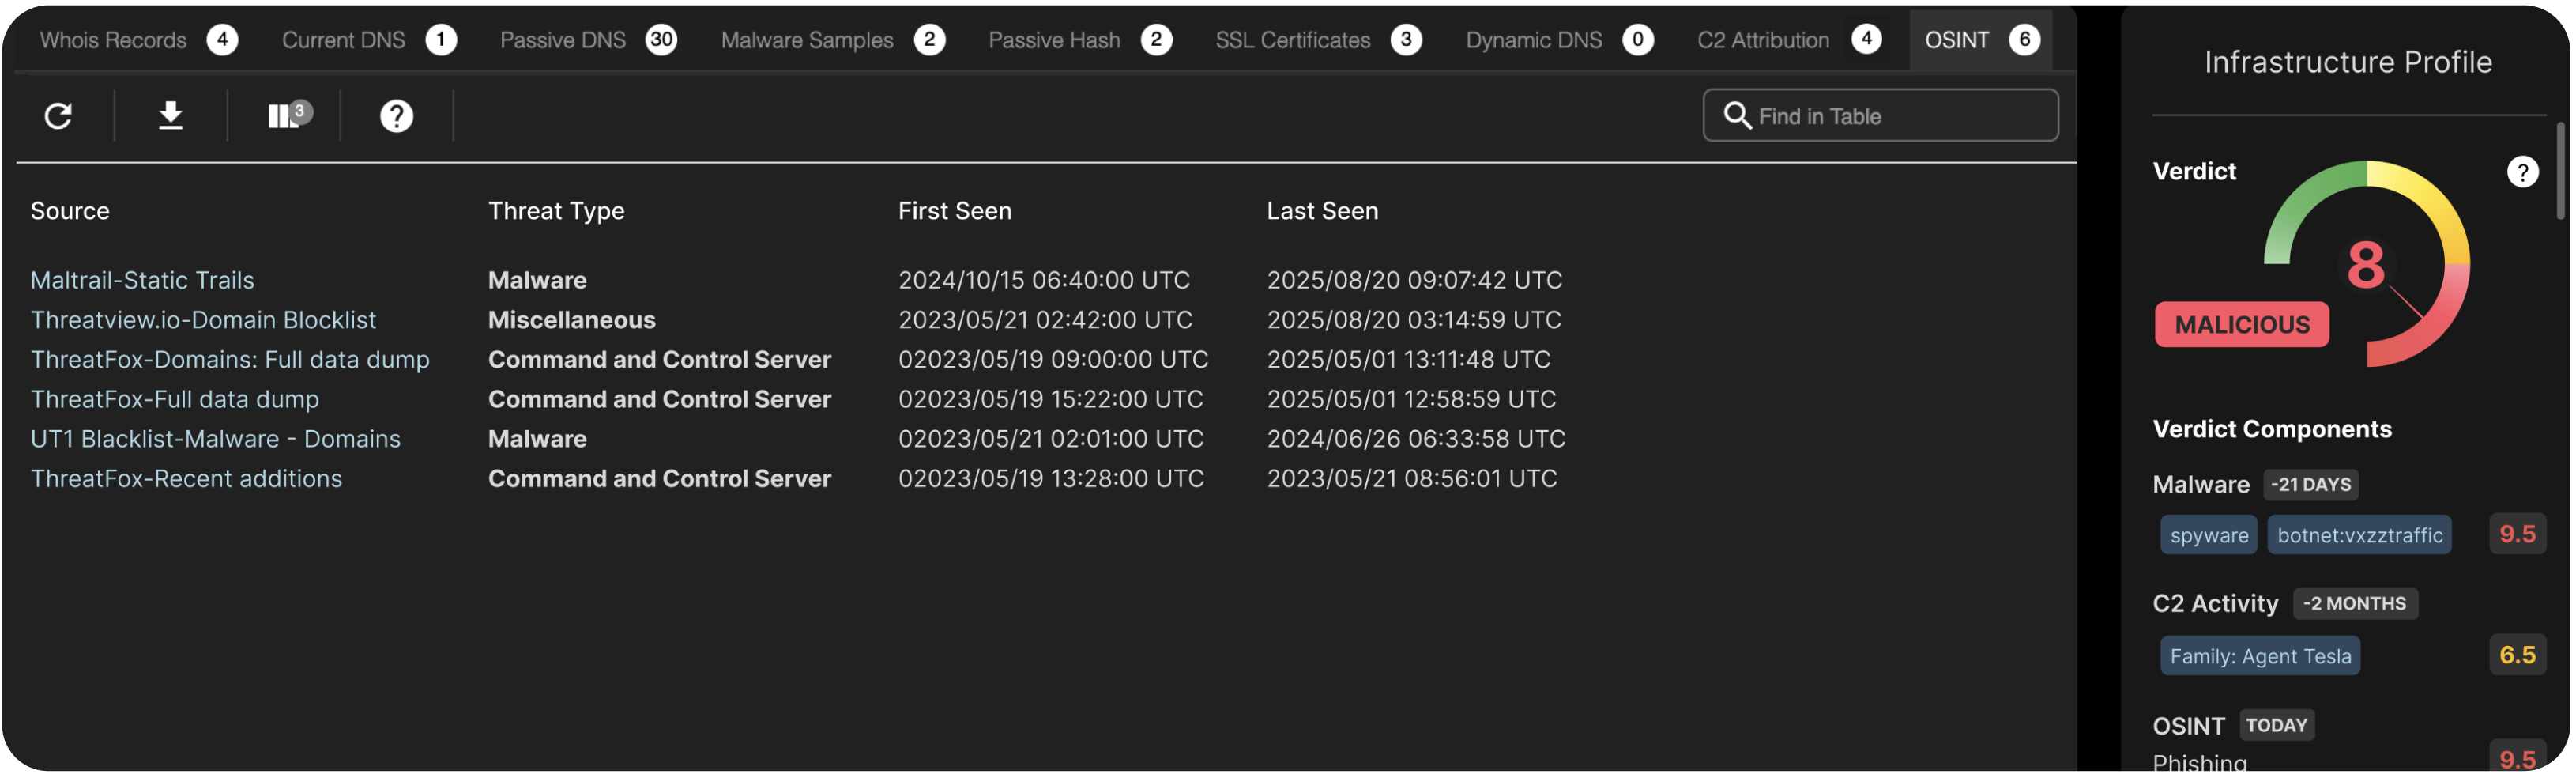Open the columns selector icon

289,115
